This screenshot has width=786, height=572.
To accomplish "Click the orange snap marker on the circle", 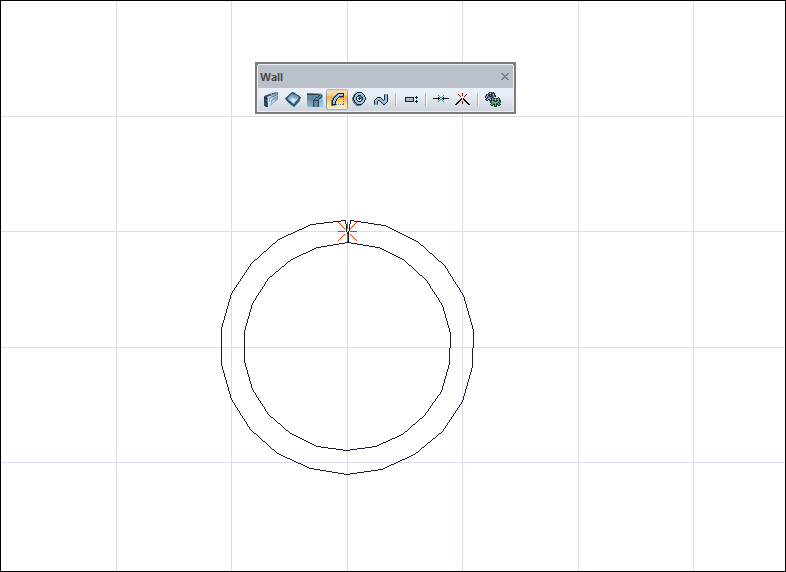I will coord(347,231).
